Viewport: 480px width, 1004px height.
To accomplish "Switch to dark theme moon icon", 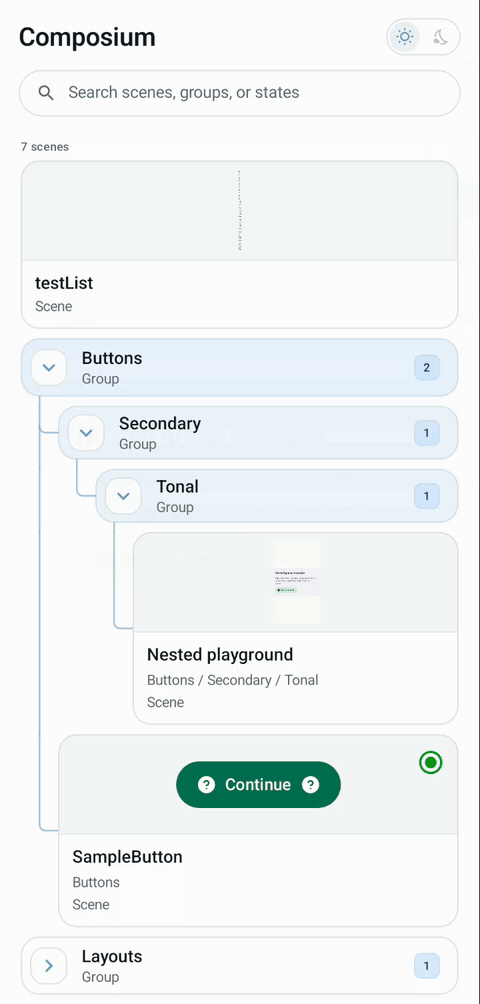I will 440,37.
